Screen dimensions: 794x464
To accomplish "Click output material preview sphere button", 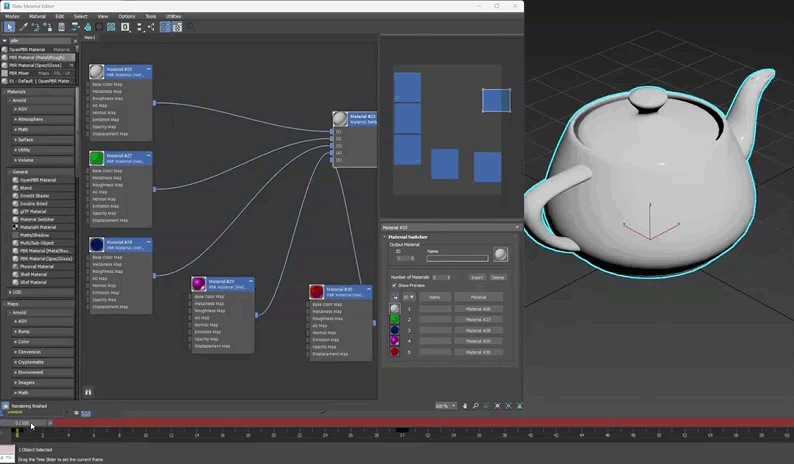I will 500,254.
